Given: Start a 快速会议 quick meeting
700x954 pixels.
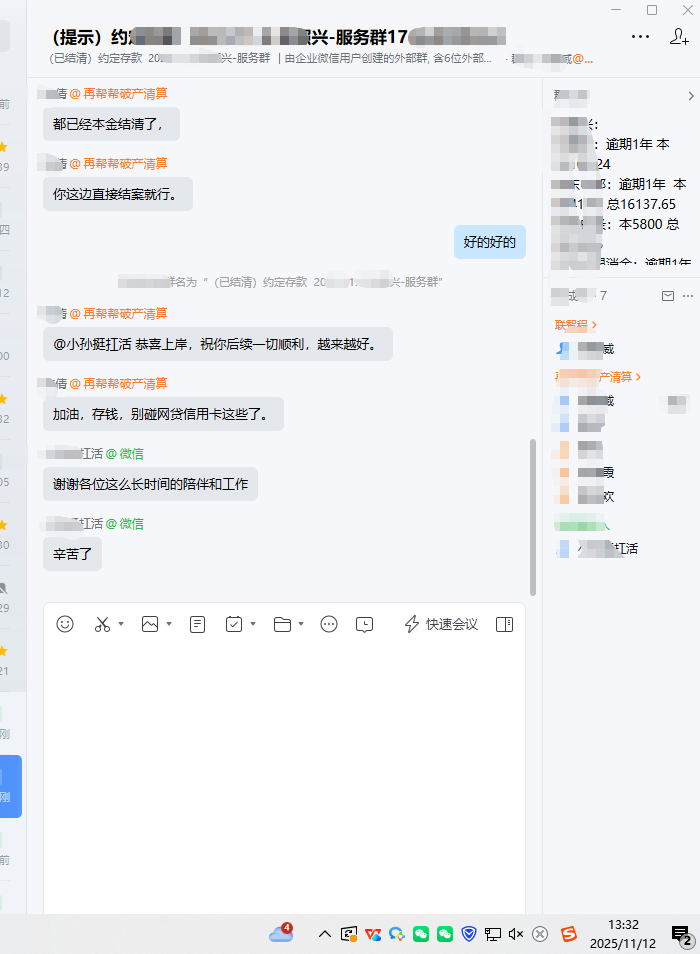Looking at the screenshot, I should point(441,624).
